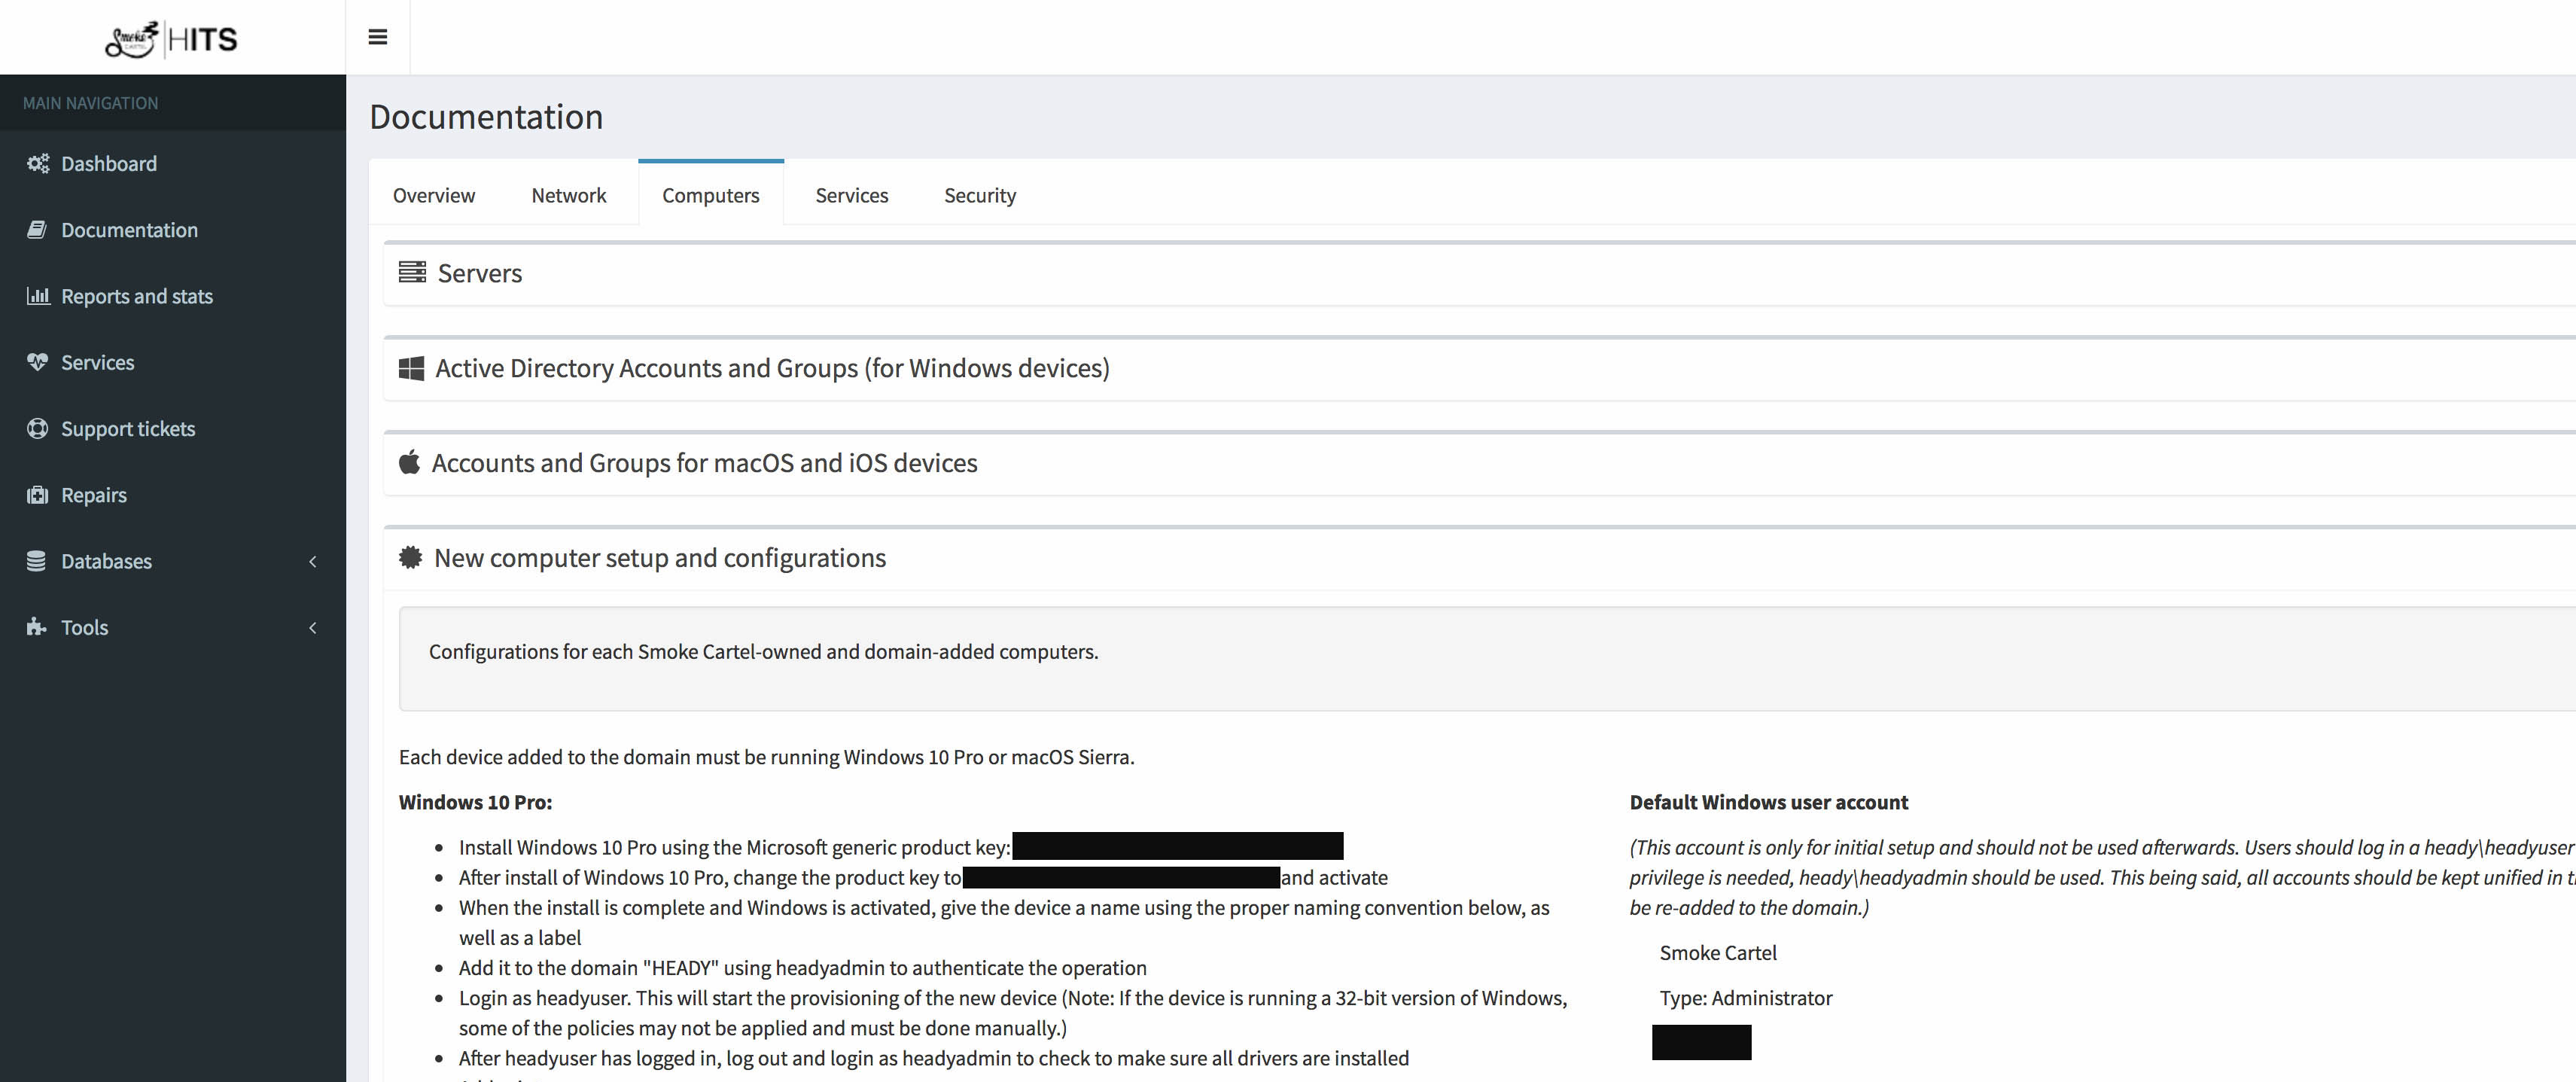Click the Services heartbeat icon
This screenshot has width=2576, height=1082.
tap(38, 362)
